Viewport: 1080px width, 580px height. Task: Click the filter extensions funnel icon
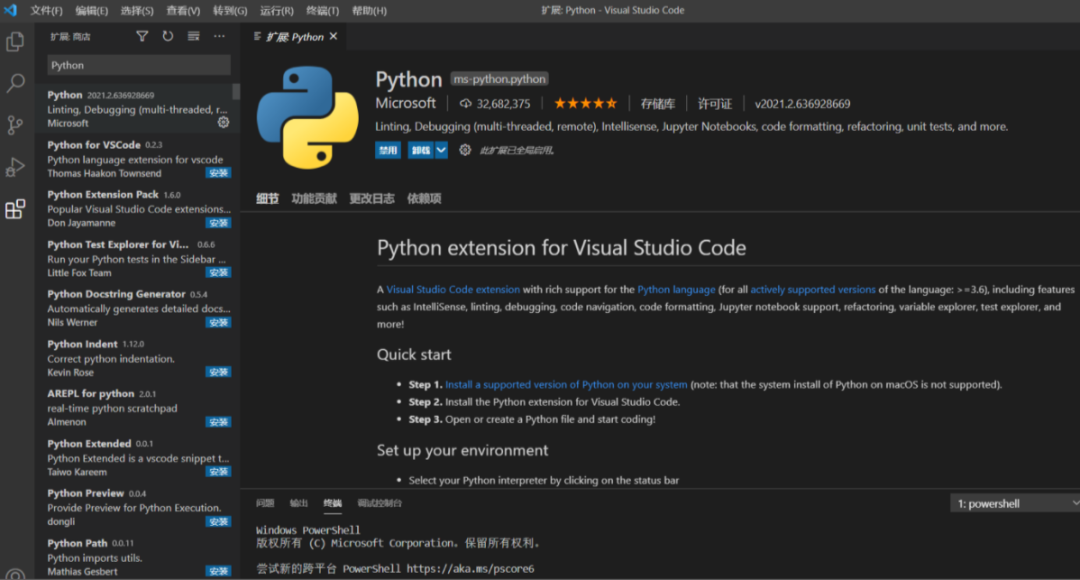(x=142, y=36)
